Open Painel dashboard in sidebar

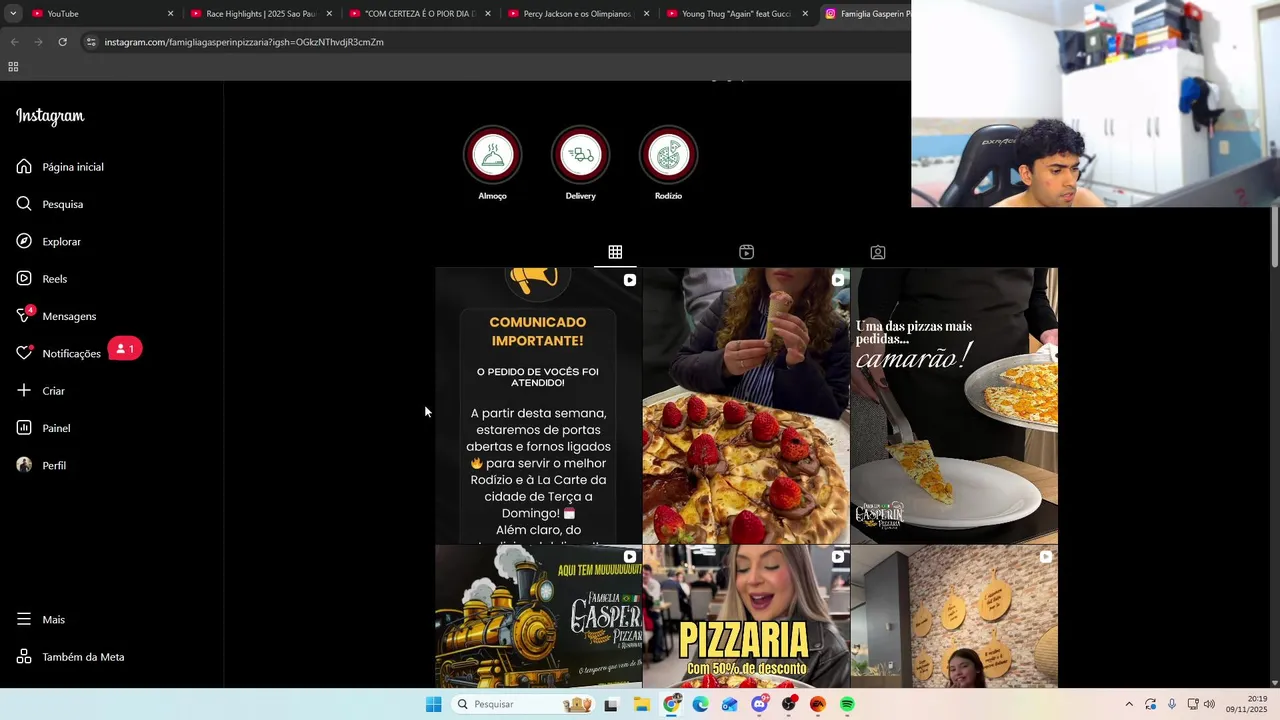[44, 428]
